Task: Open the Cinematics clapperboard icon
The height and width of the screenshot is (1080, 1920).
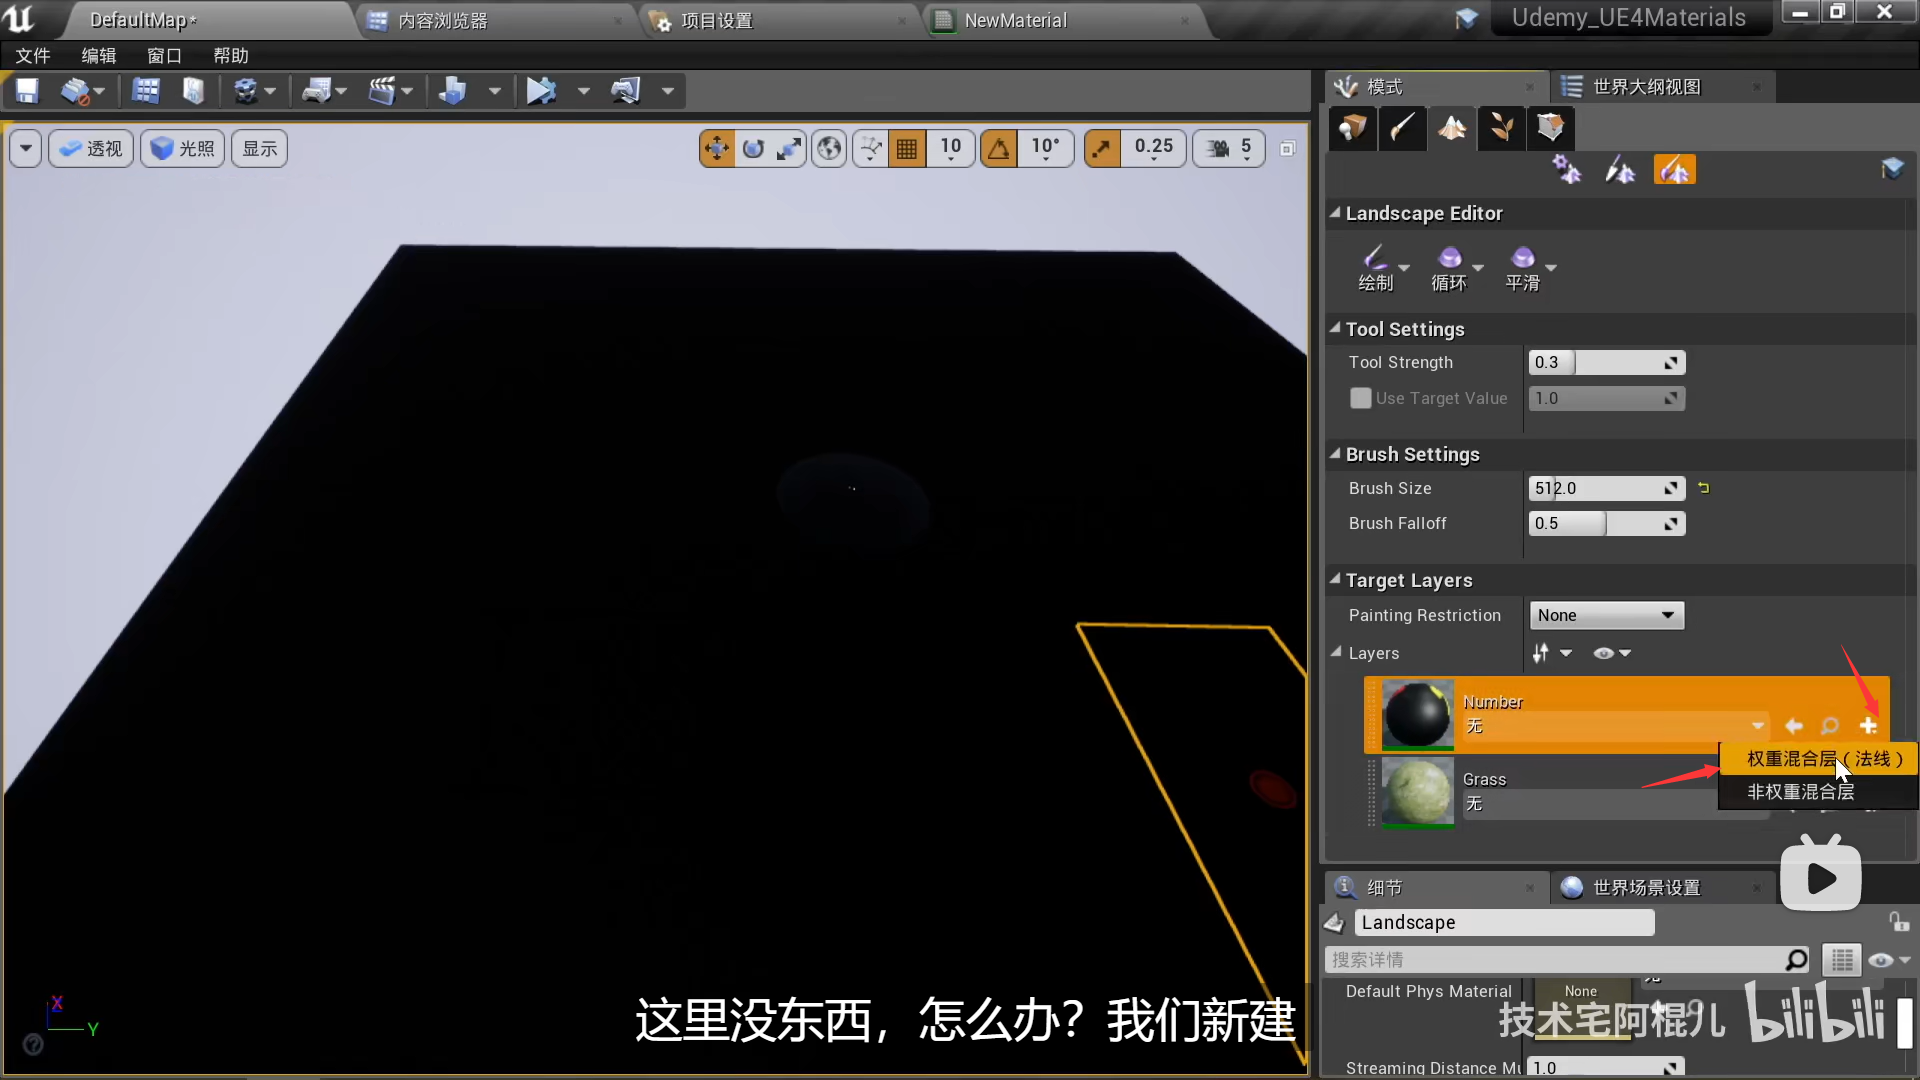Action: point(382,91)
